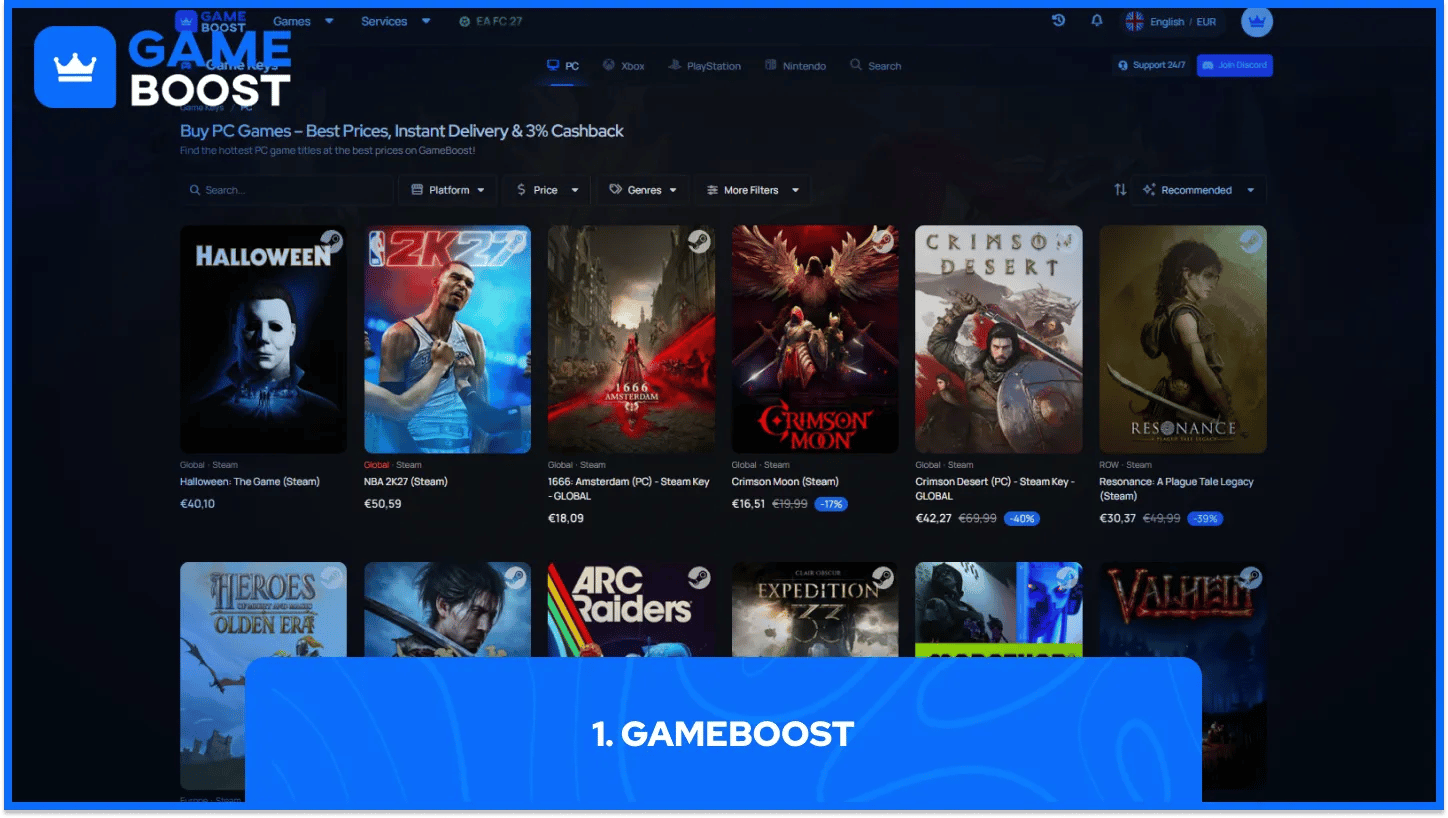Open Halloween: The Game (Steam) title
Screen dimensions: 1448x818
coord(250,482)
